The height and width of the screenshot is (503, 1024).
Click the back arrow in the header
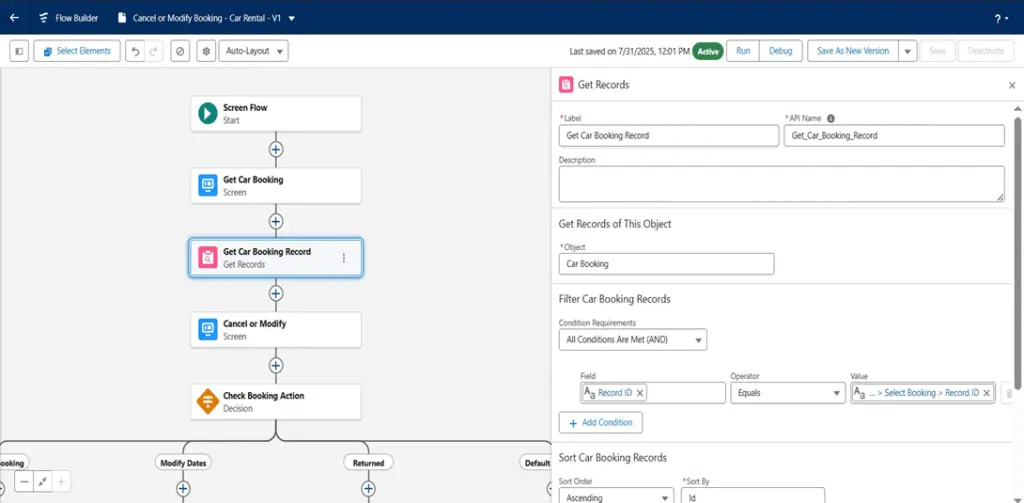coord(14,18)
